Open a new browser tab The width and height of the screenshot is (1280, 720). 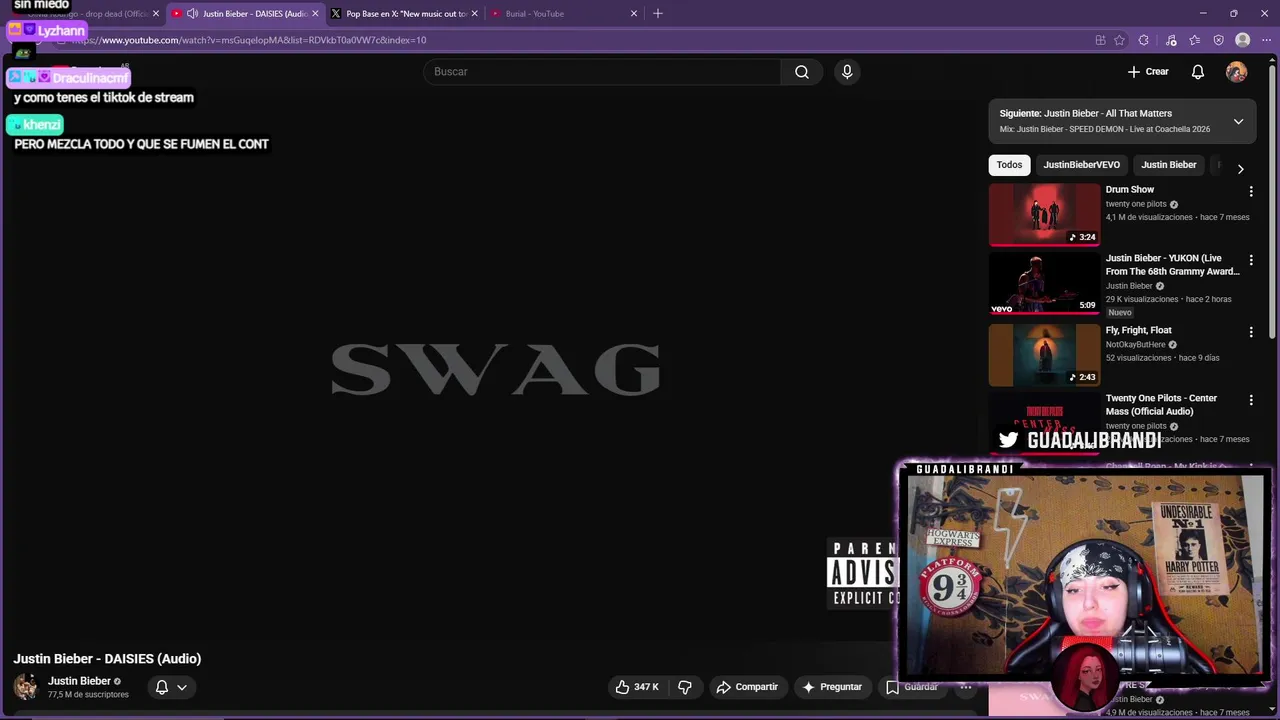click(x=657, y=14)
